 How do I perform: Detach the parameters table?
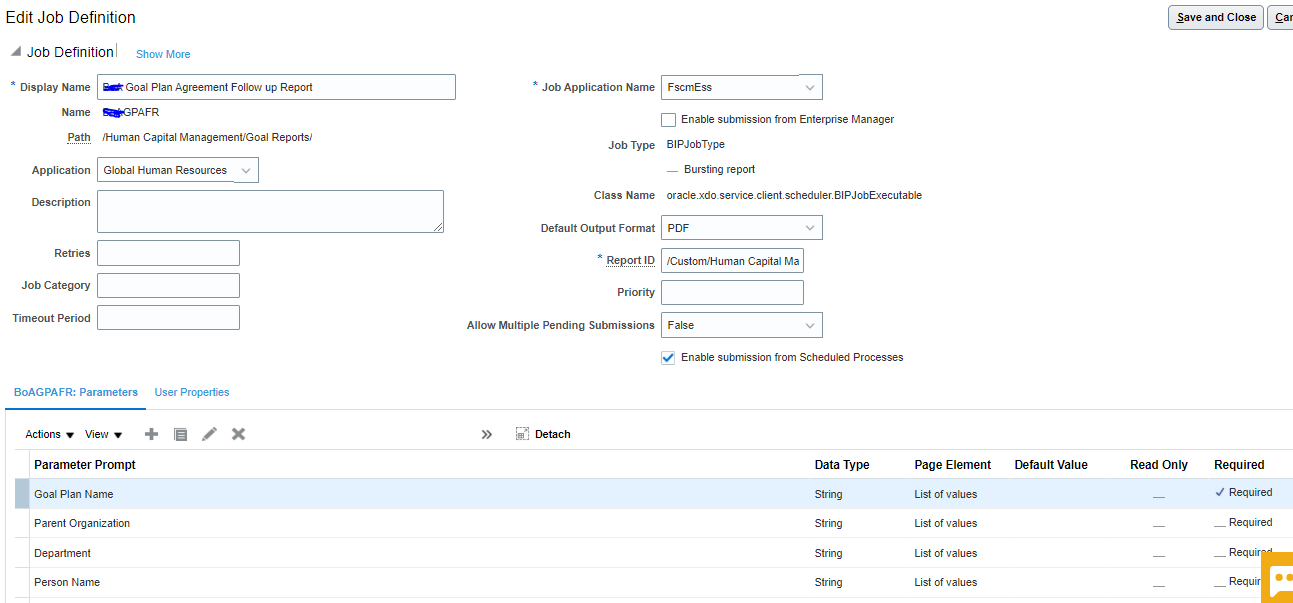tap(543, 434)
